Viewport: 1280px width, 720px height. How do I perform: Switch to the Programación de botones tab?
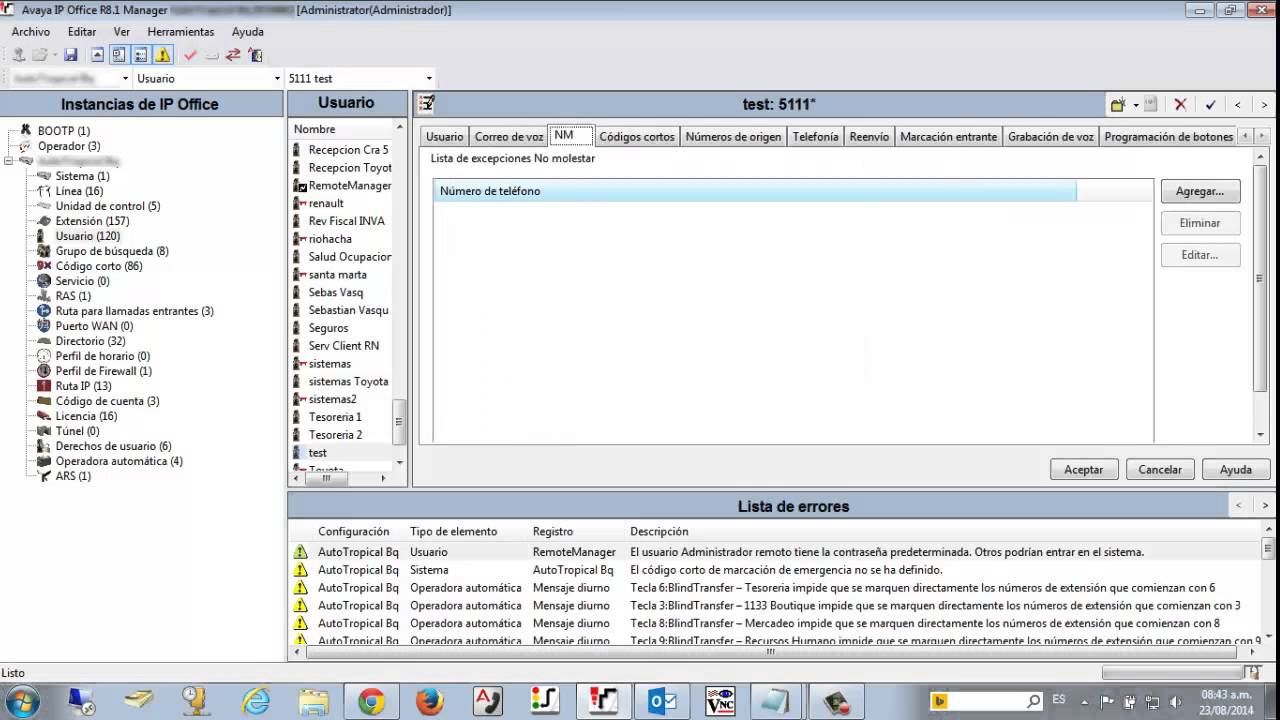pyautogui.click(x=1169, y=137)
